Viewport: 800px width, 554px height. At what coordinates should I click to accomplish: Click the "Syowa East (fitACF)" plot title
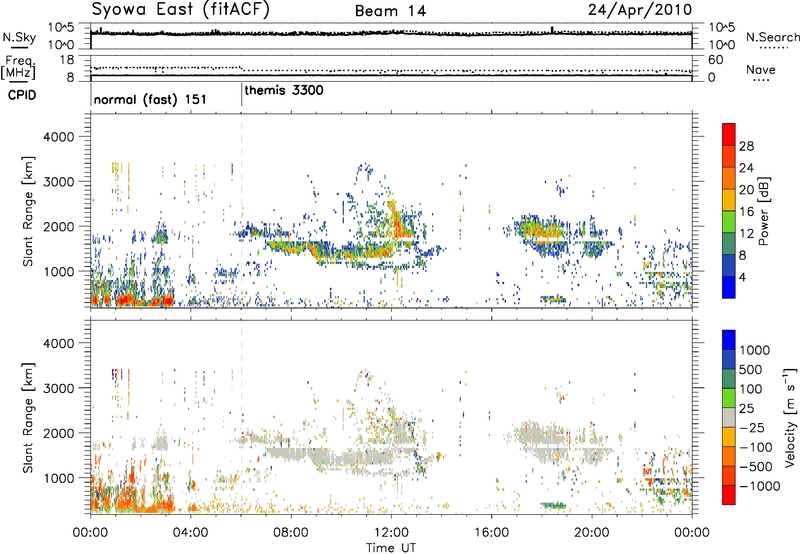[x=181, y=10]
